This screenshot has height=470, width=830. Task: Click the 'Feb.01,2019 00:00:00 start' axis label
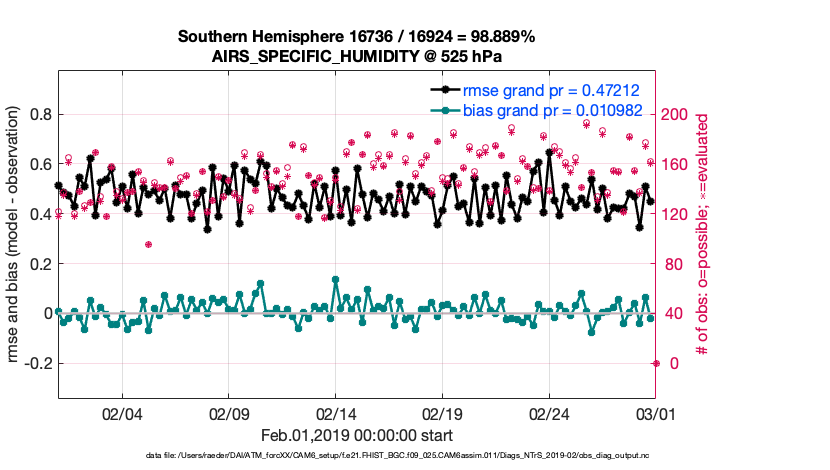(x=356, y=436)
